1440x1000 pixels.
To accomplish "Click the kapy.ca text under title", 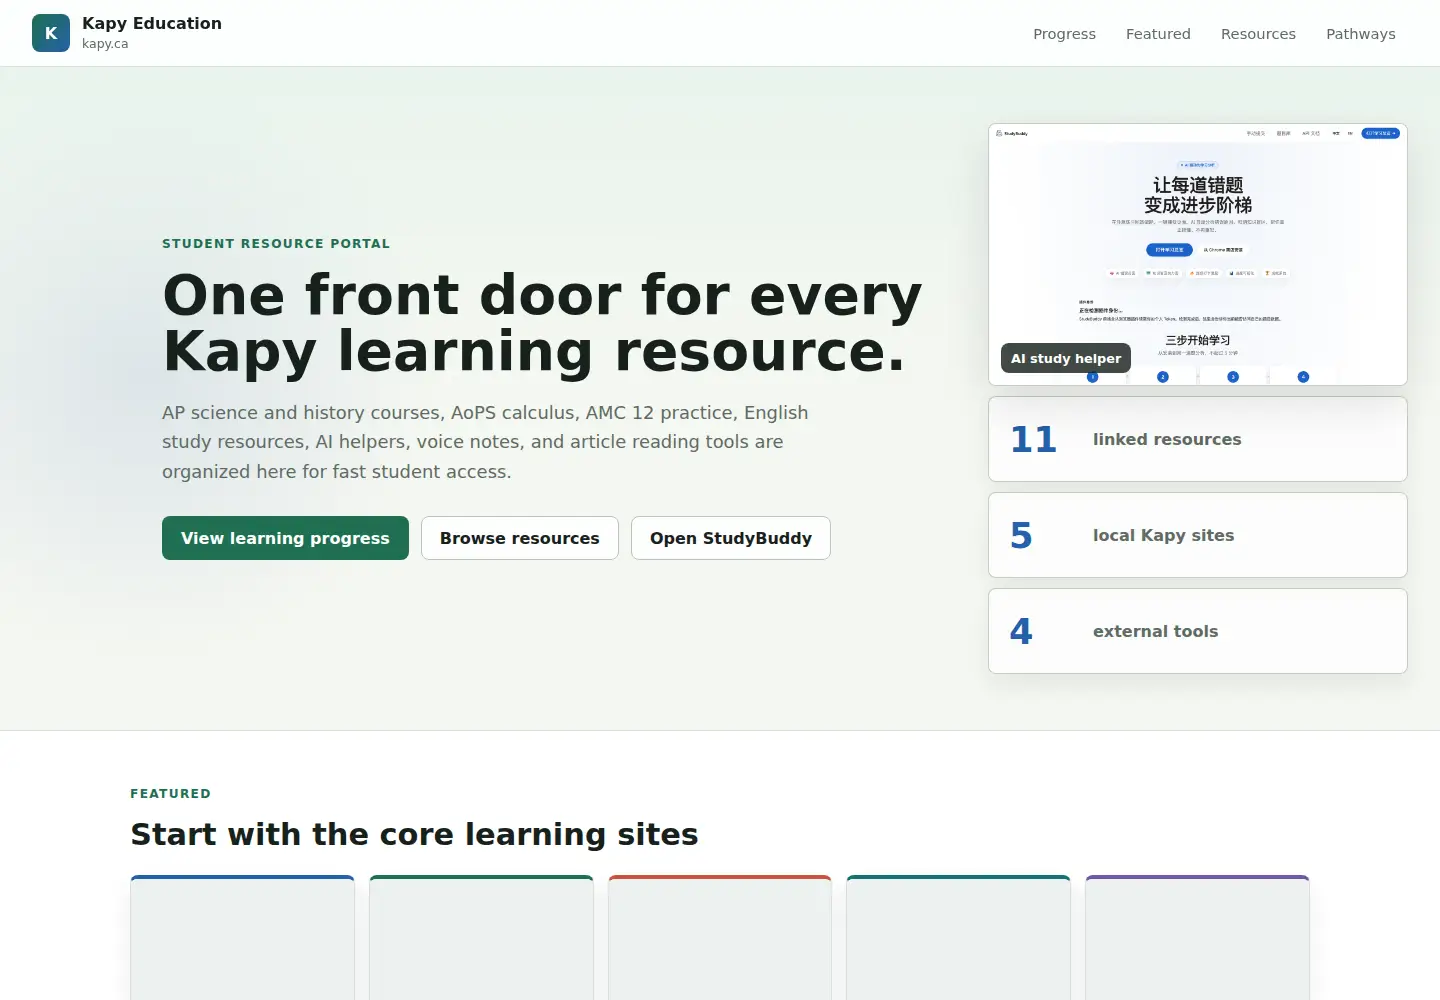I will [105, 44].
